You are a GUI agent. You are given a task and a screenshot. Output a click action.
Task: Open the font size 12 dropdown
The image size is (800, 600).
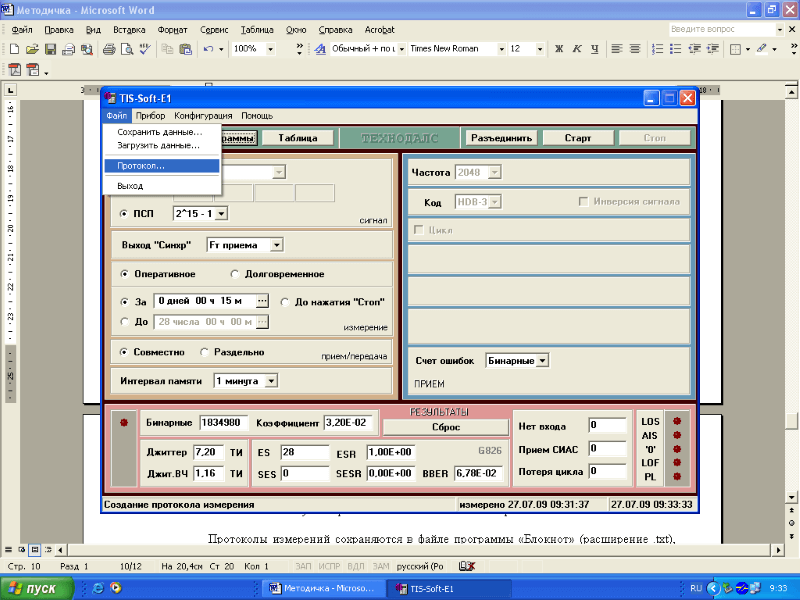point(540,49)
